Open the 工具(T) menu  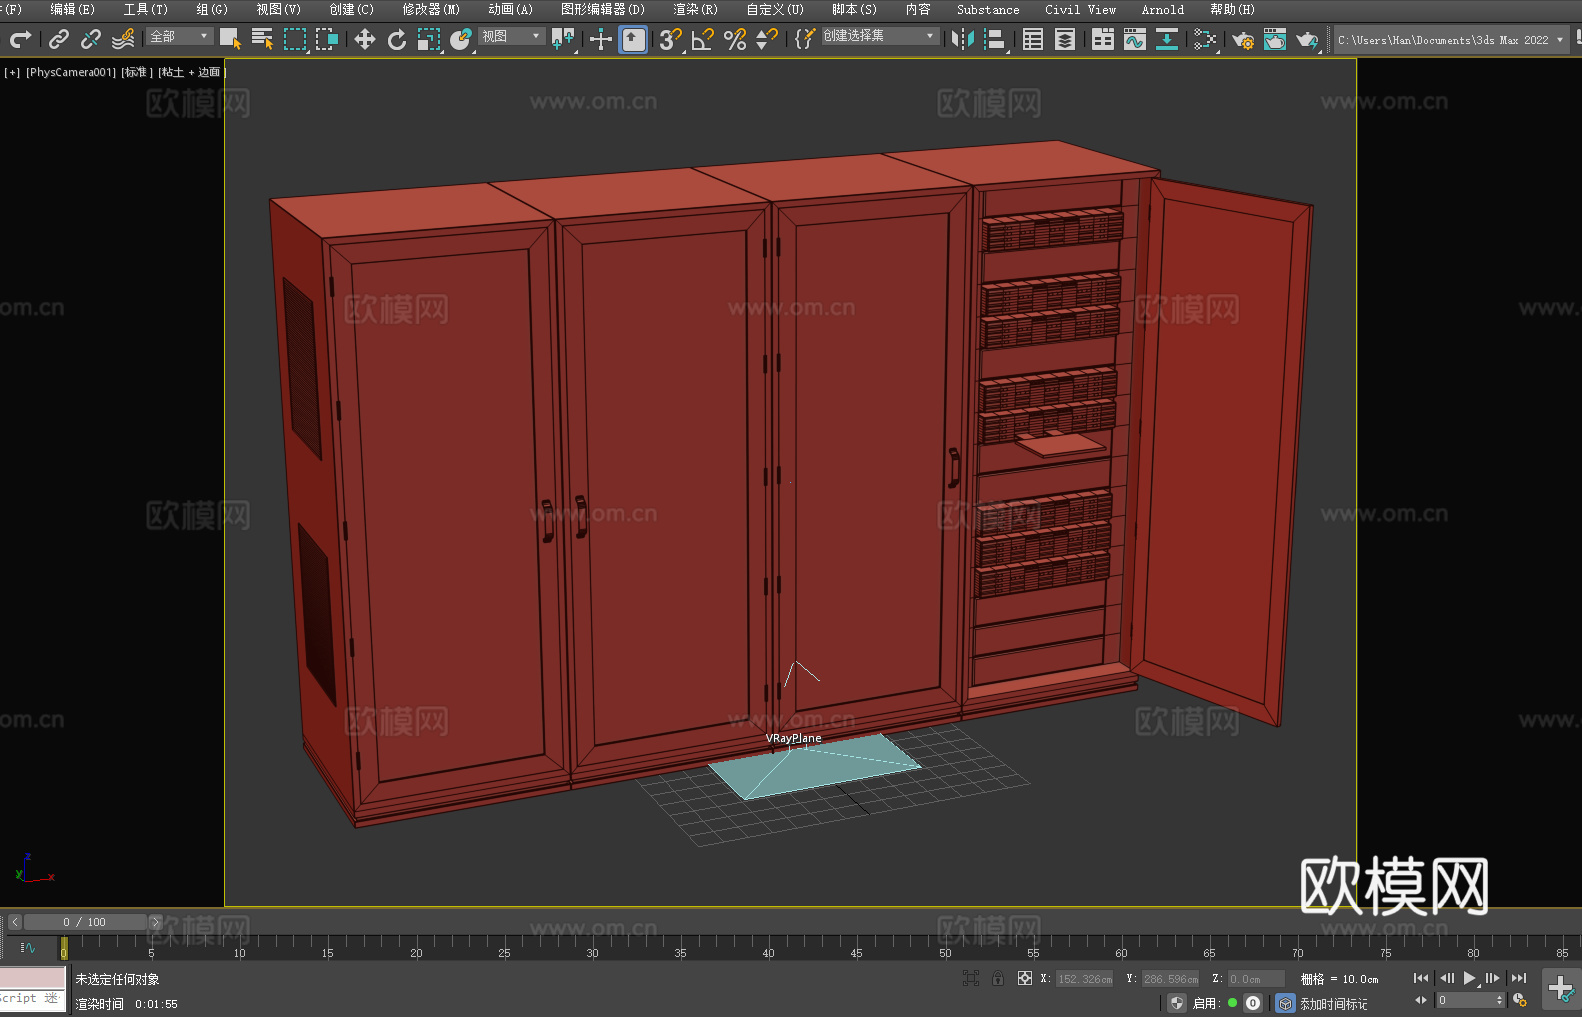(x=146, y=9)
